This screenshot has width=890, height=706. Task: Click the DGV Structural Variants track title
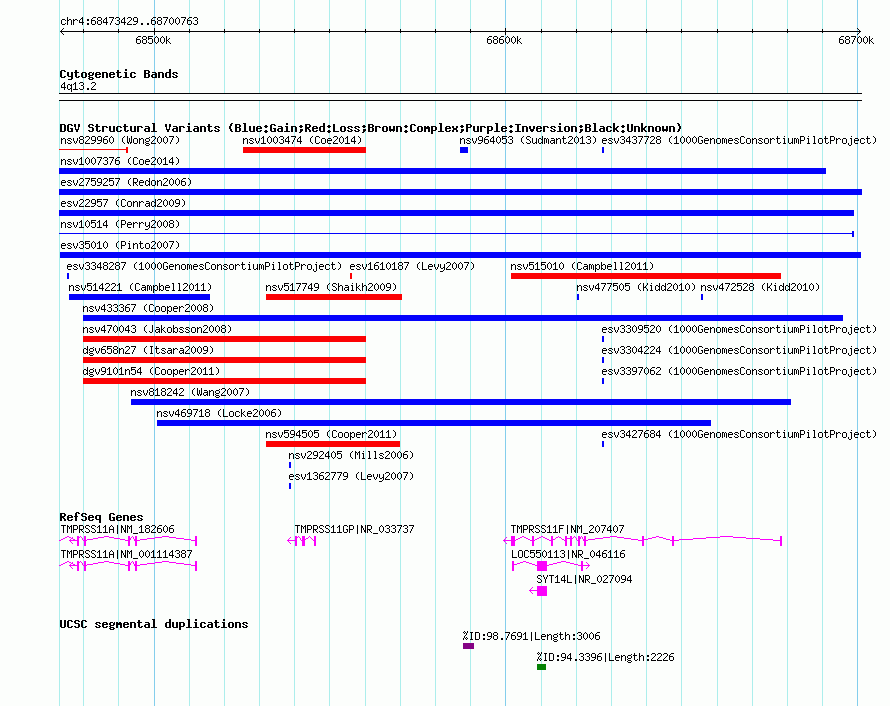[371, 128]
